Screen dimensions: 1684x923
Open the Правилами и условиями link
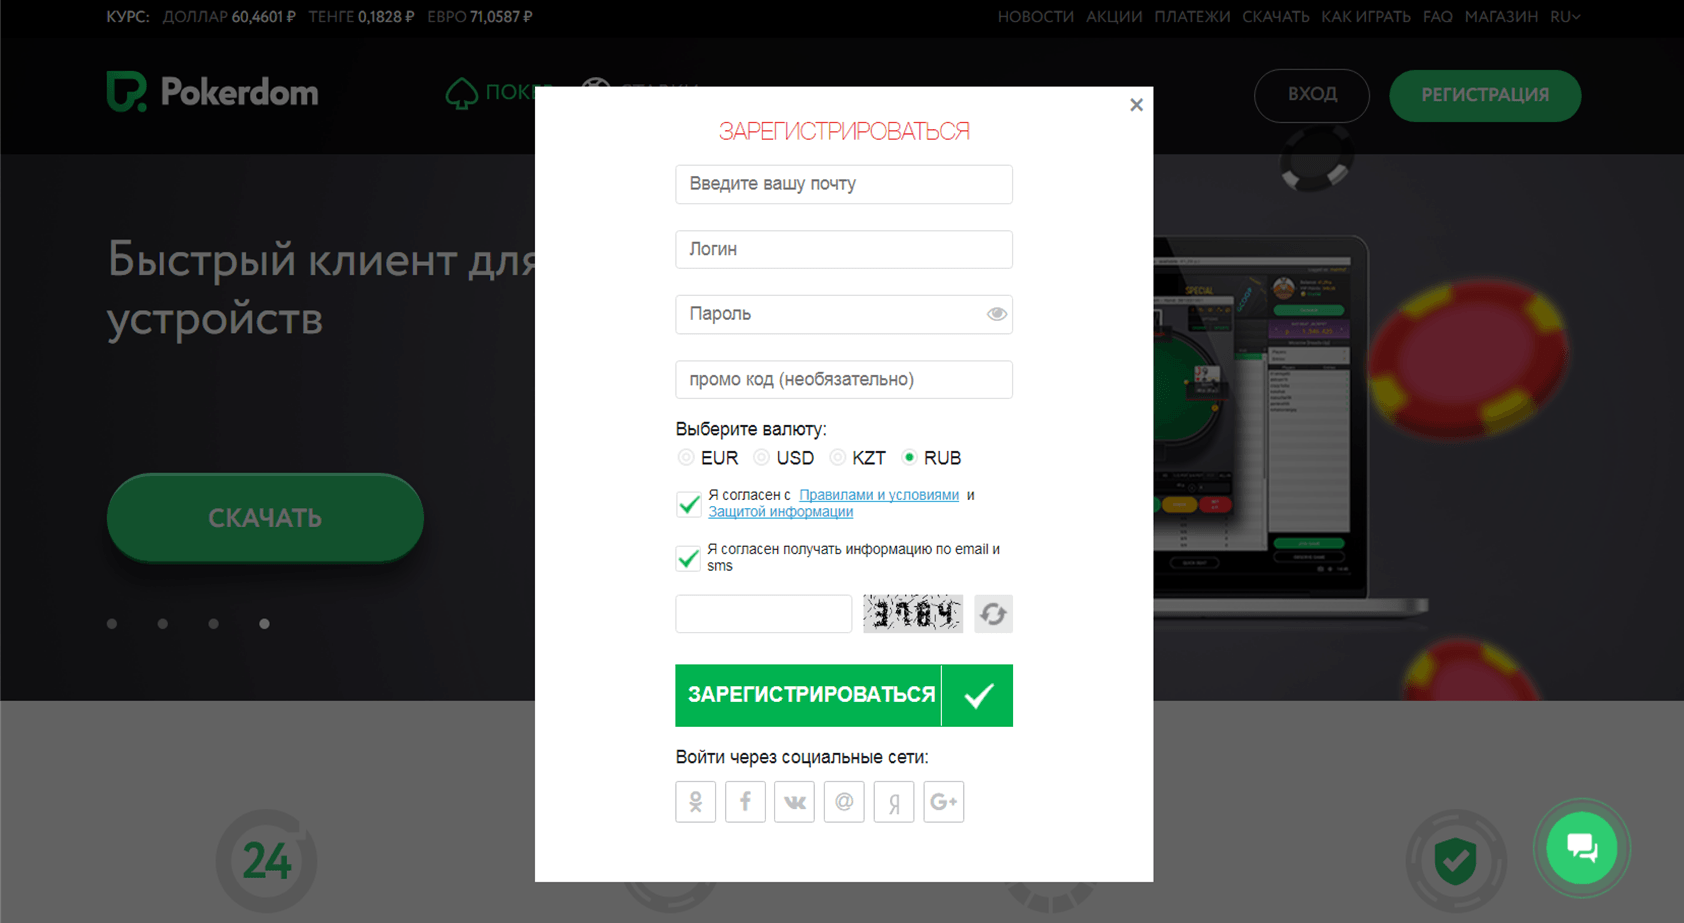(878, 495)
